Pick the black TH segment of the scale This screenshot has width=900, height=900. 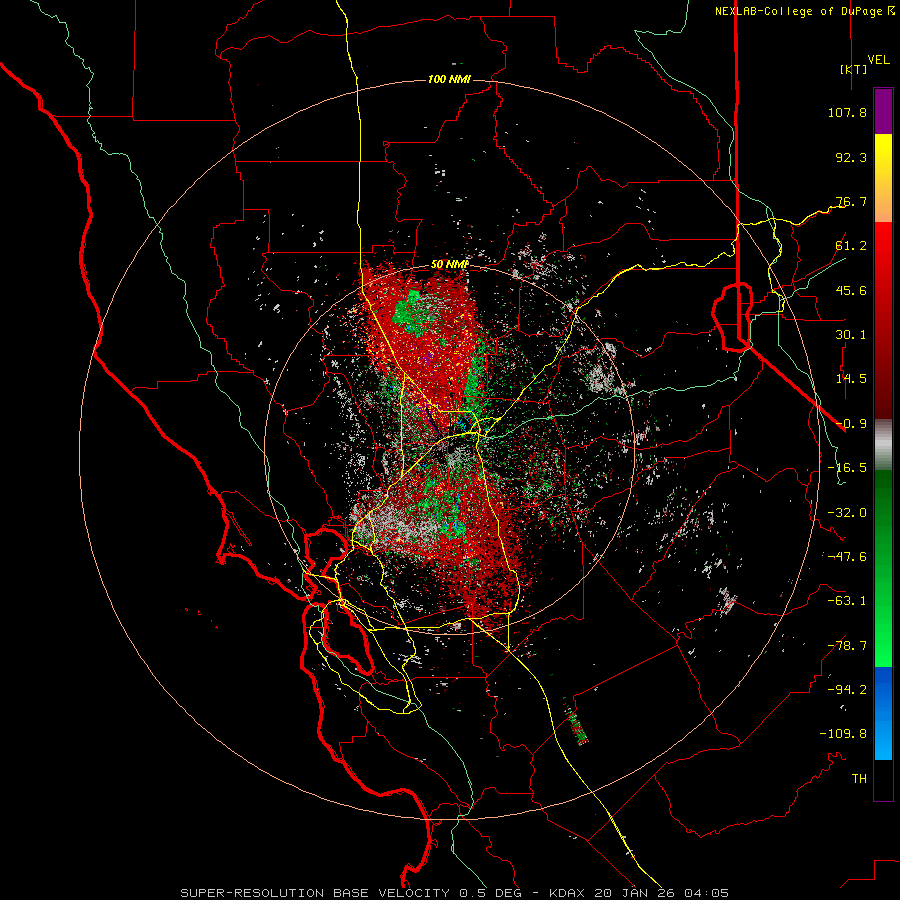(883, 780)
